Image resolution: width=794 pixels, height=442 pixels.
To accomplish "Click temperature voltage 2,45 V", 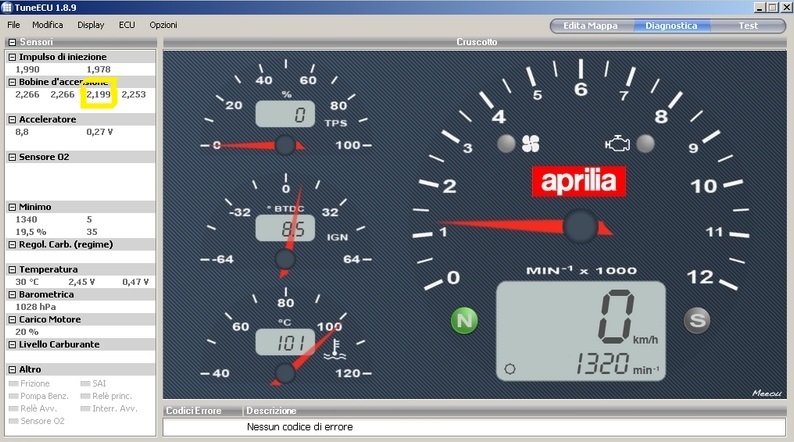I will pos(82,282).
